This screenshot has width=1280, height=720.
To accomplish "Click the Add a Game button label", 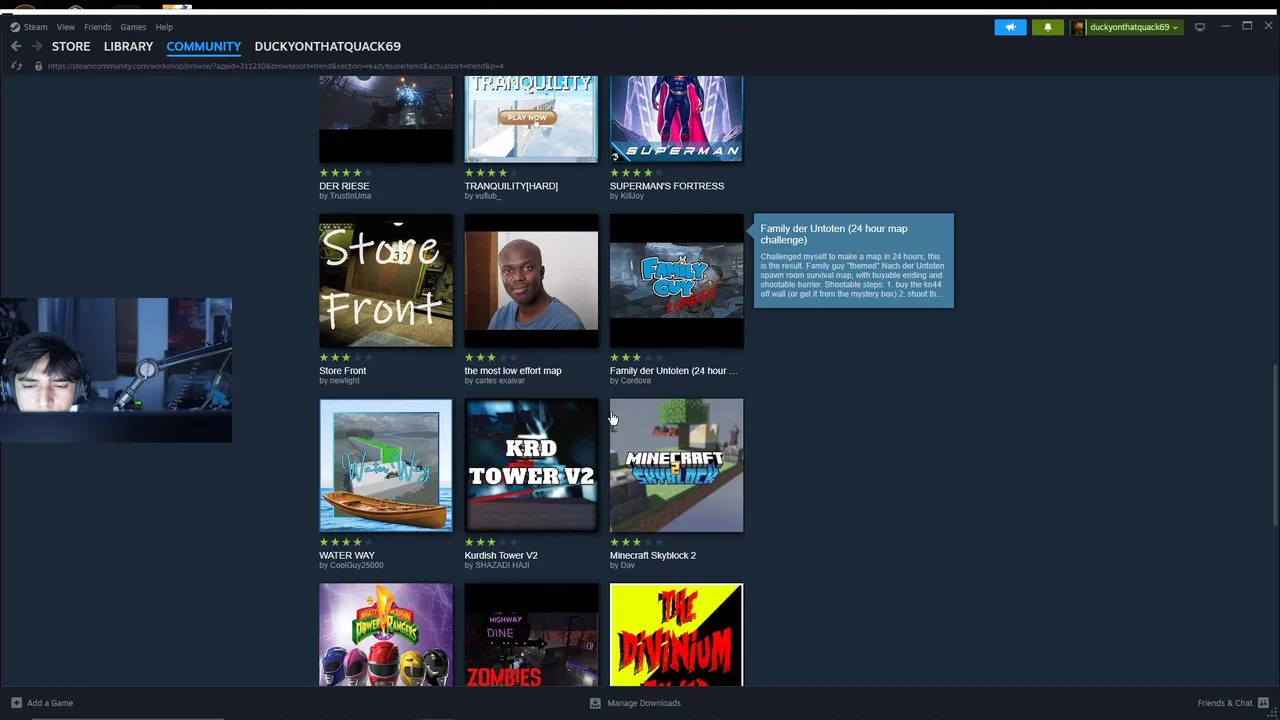I will (x=50, y=703).
